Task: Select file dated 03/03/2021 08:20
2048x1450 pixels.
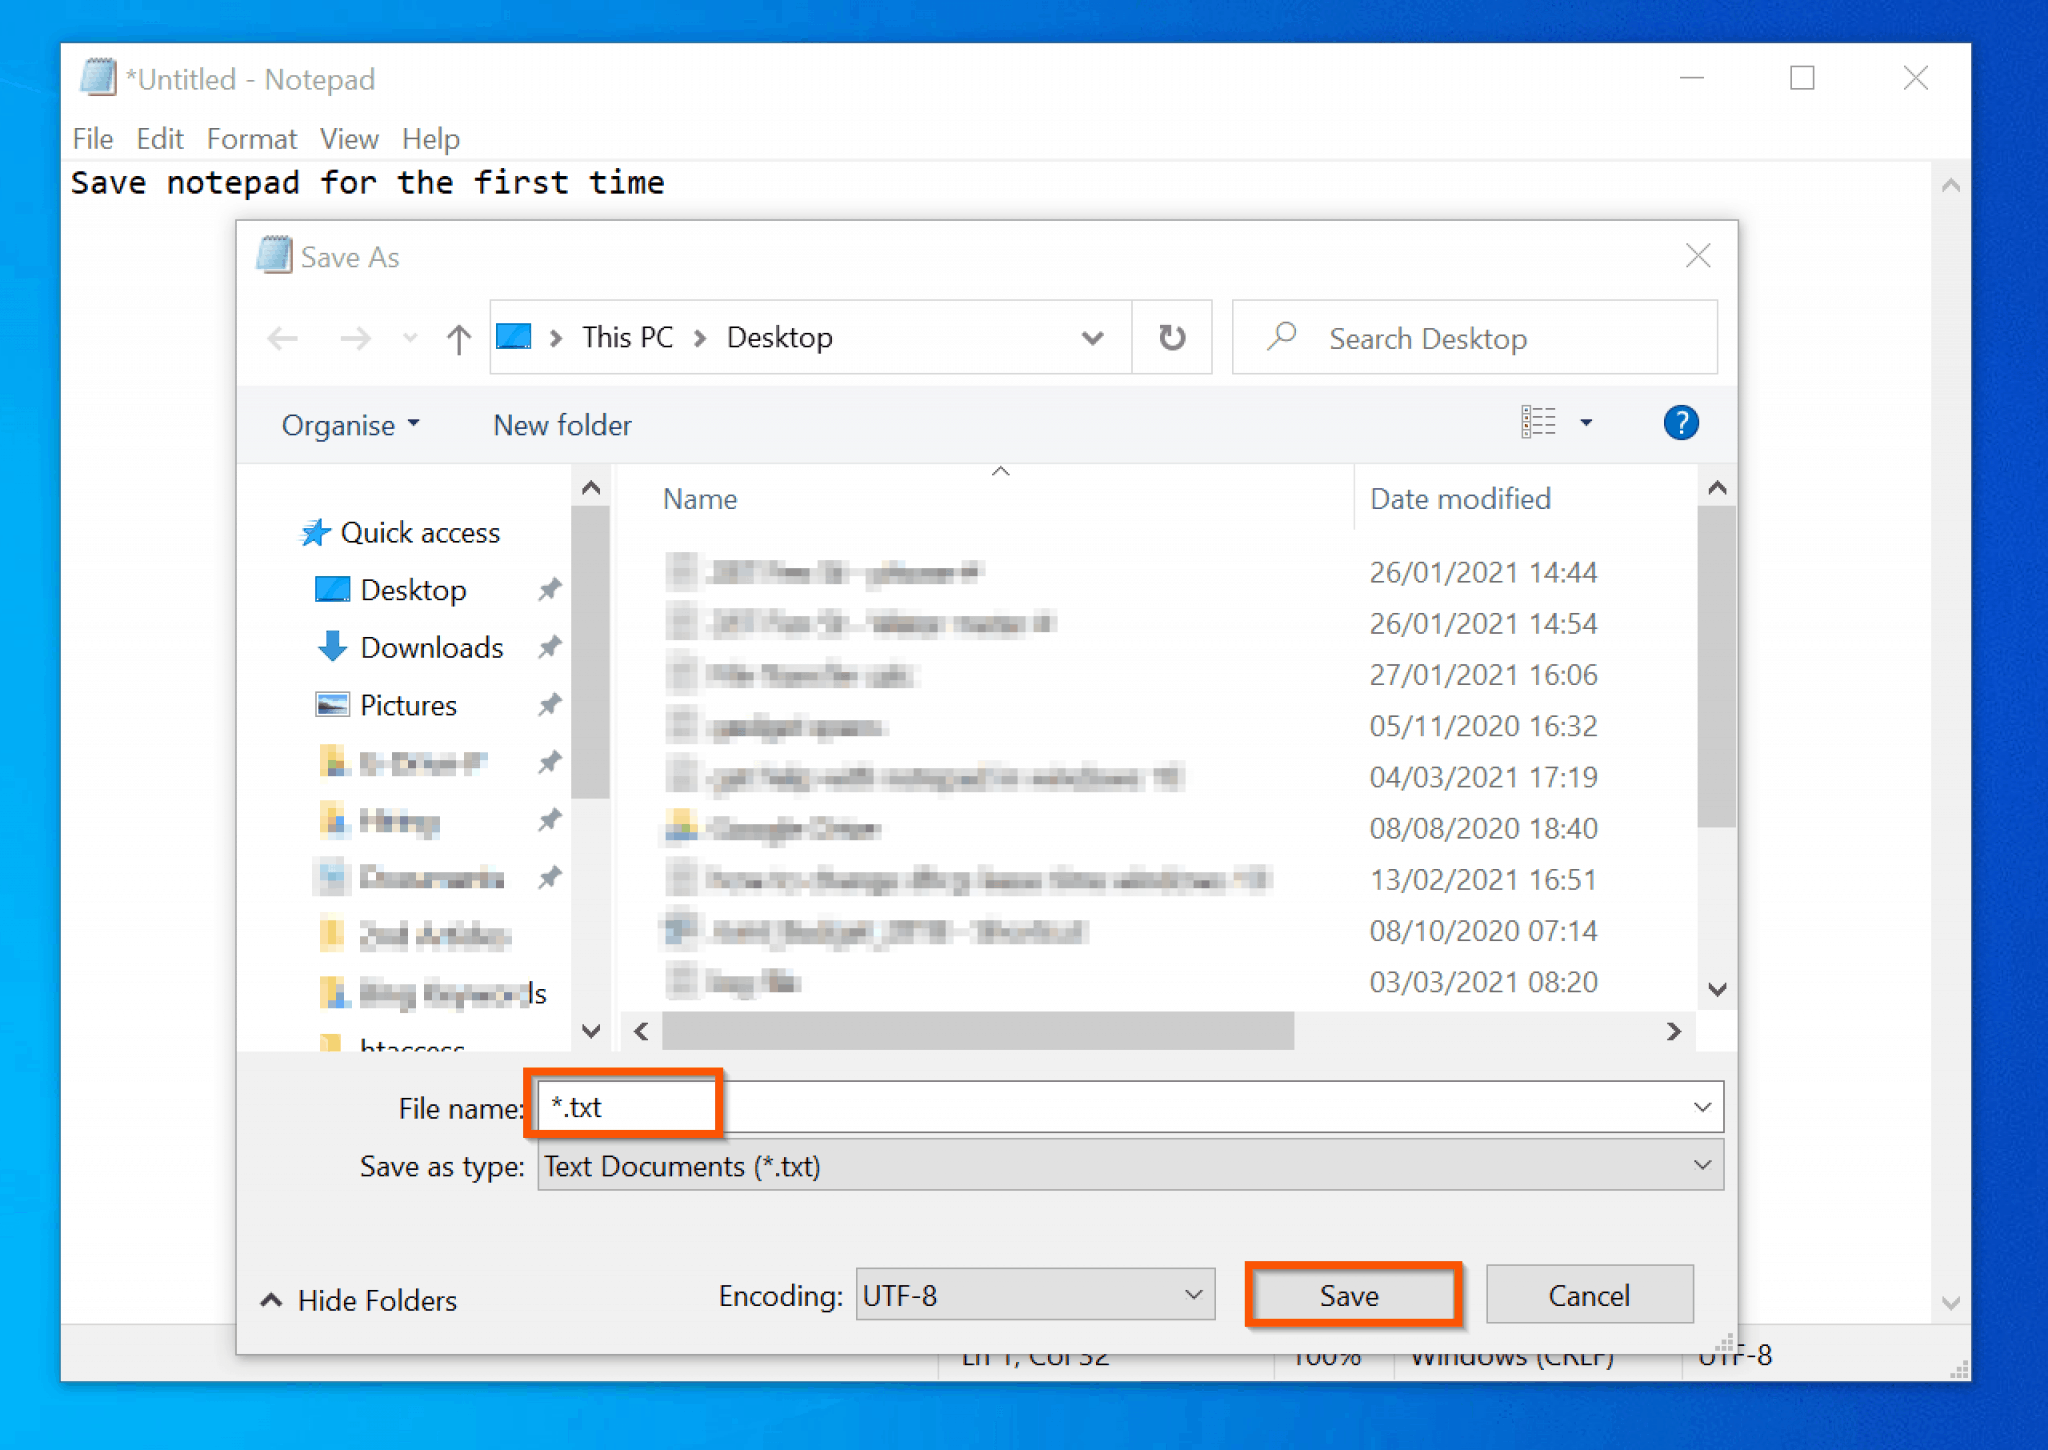Action: coord(1130,982)
